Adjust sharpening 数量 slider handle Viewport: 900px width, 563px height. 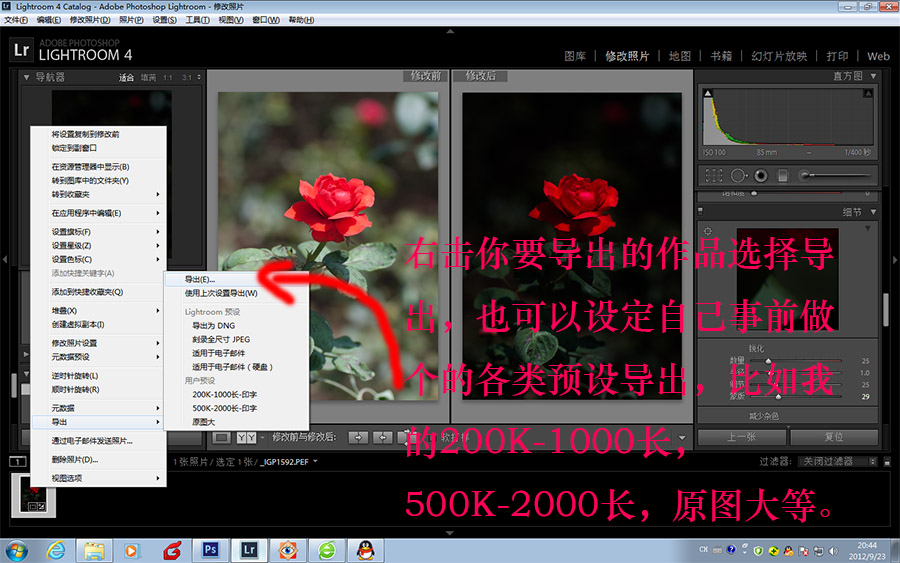[768, 361]
